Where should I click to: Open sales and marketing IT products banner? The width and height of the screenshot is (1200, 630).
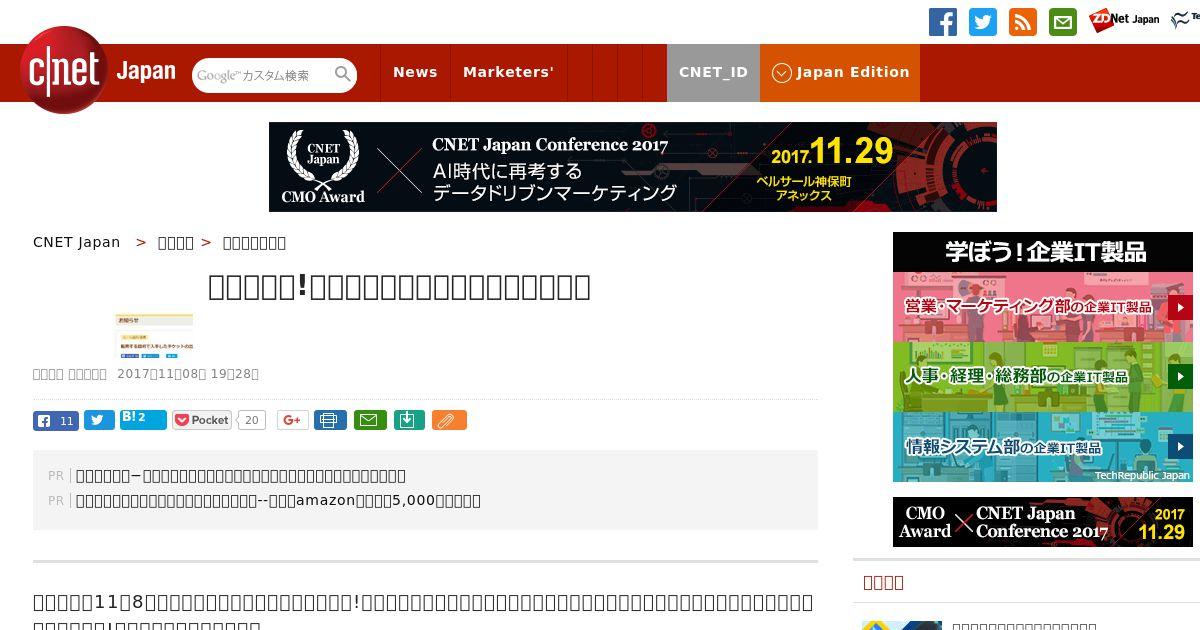pyautogui.click(x=1043, y=307)
